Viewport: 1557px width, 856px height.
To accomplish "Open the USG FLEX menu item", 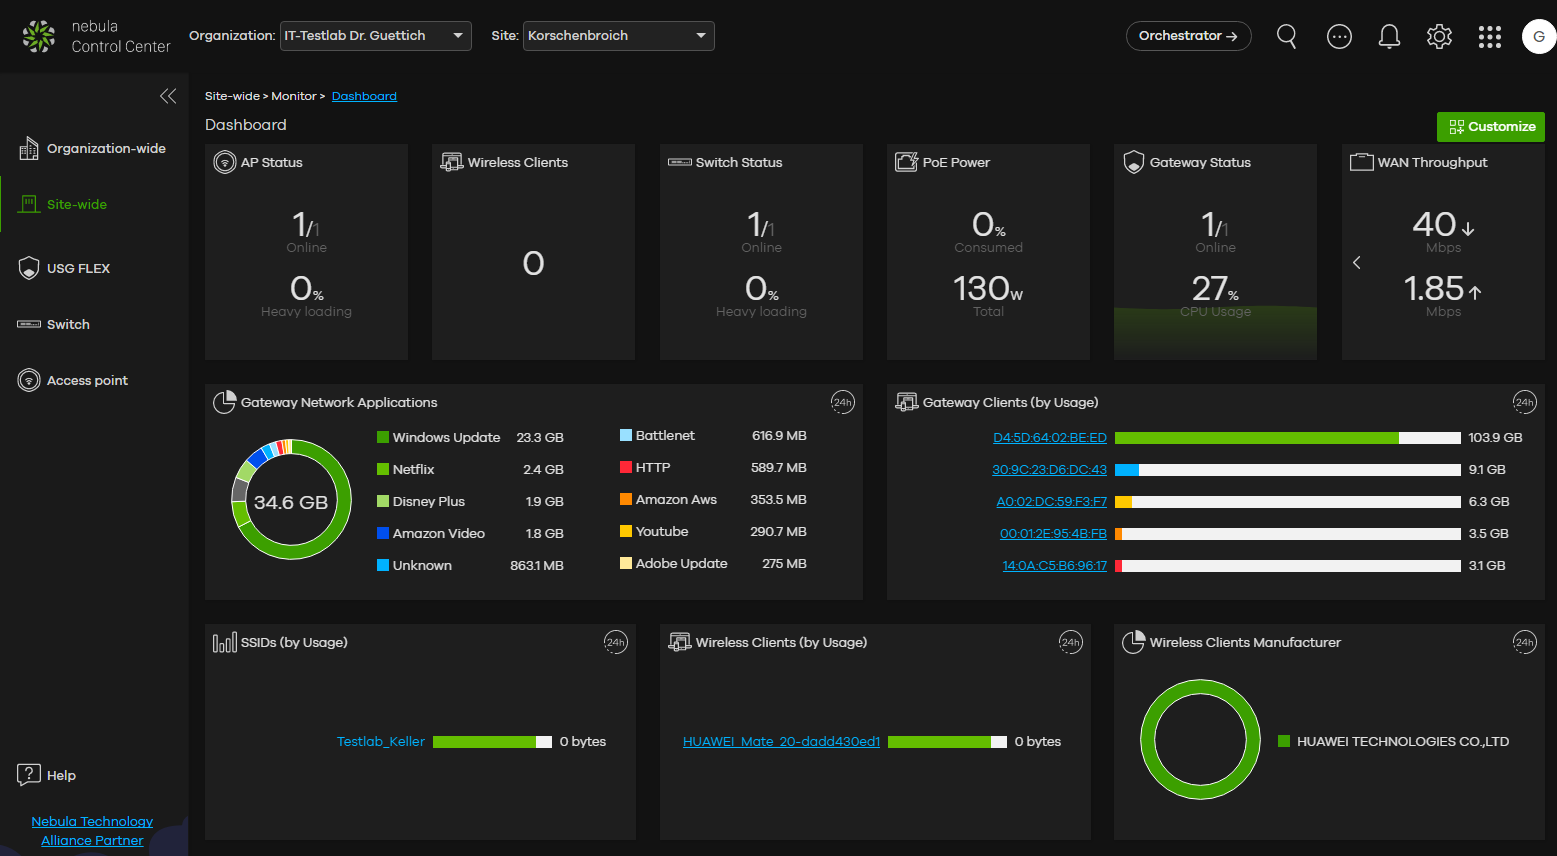I will [x=78, y=269].
